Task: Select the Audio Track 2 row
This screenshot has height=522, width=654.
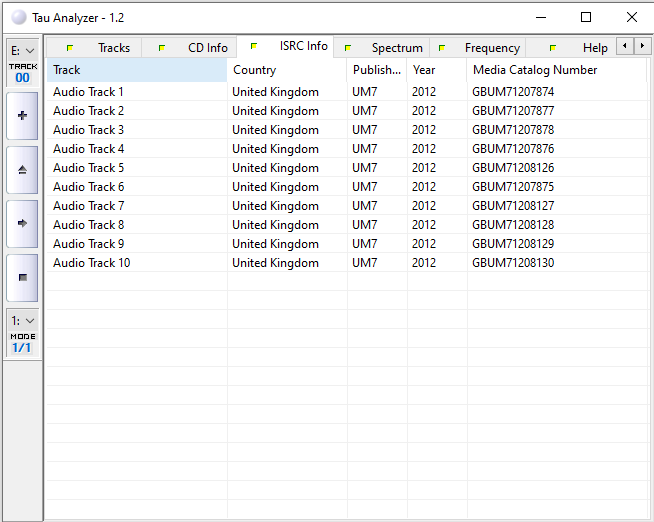Action: pyautogui.click(x=347, y=111)
